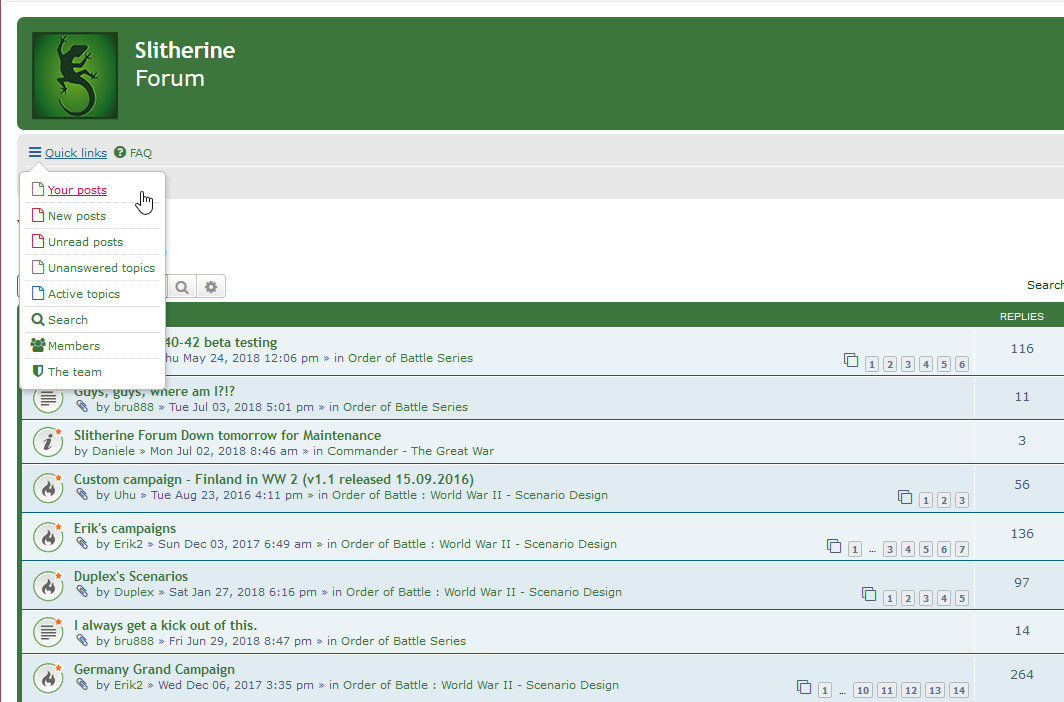The height and width of the screenshot is (702, 1064).
Task: Open Germany Grand Campaign topic
Action: point(154,669)
